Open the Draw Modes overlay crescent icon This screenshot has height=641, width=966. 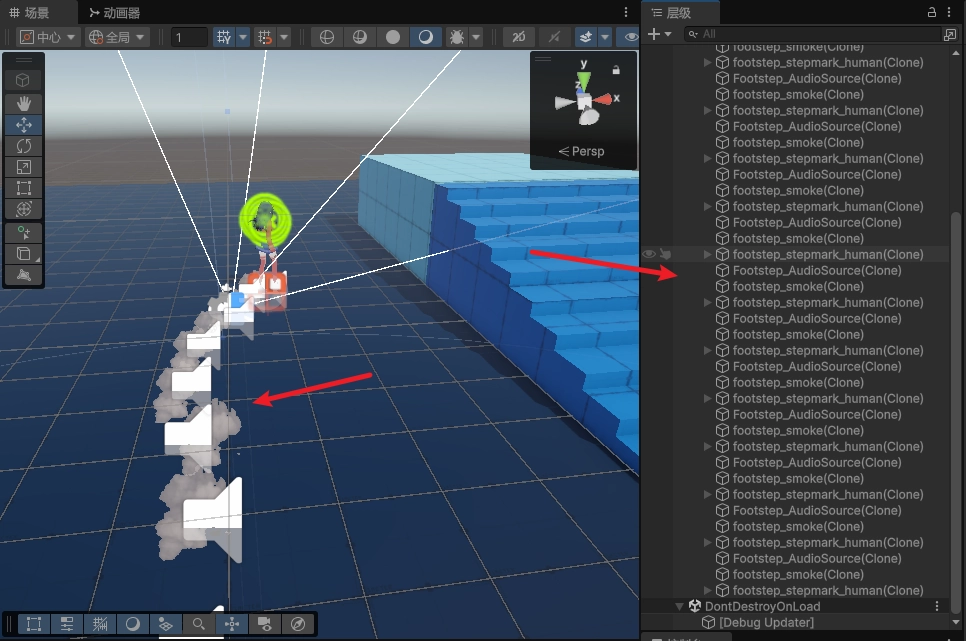coord(132,624)
